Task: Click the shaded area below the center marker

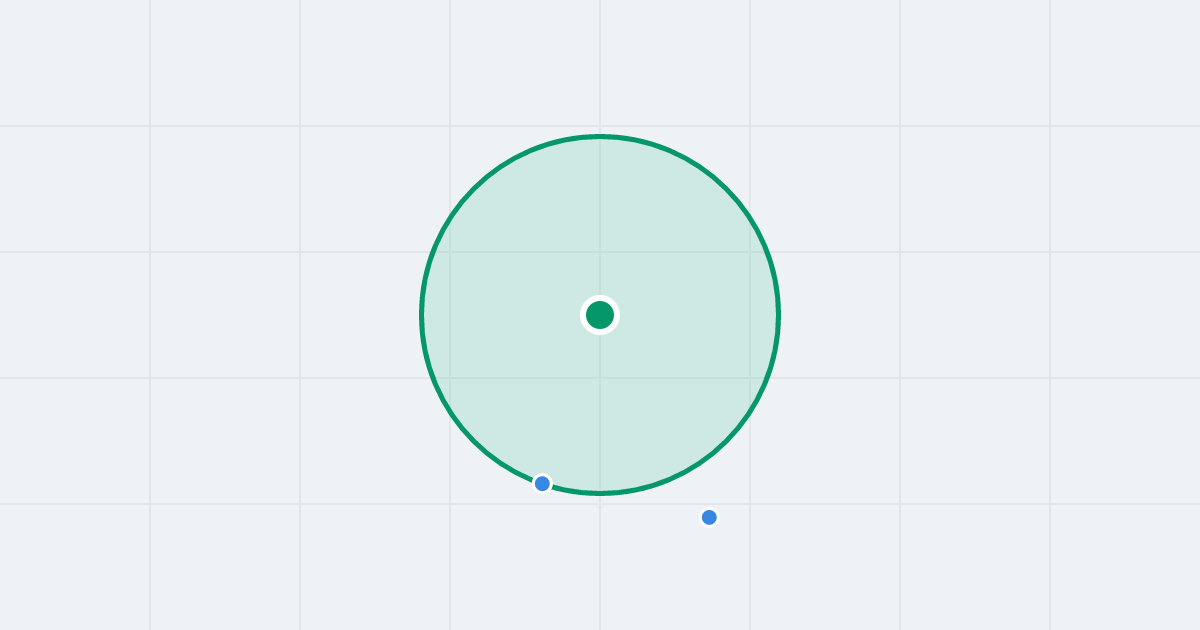Action: pos(600,405)
